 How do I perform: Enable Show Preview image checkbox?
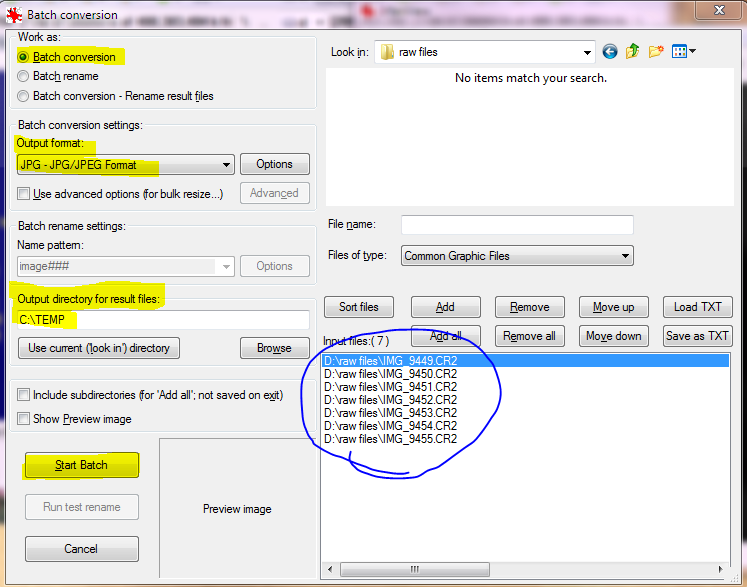23,419
